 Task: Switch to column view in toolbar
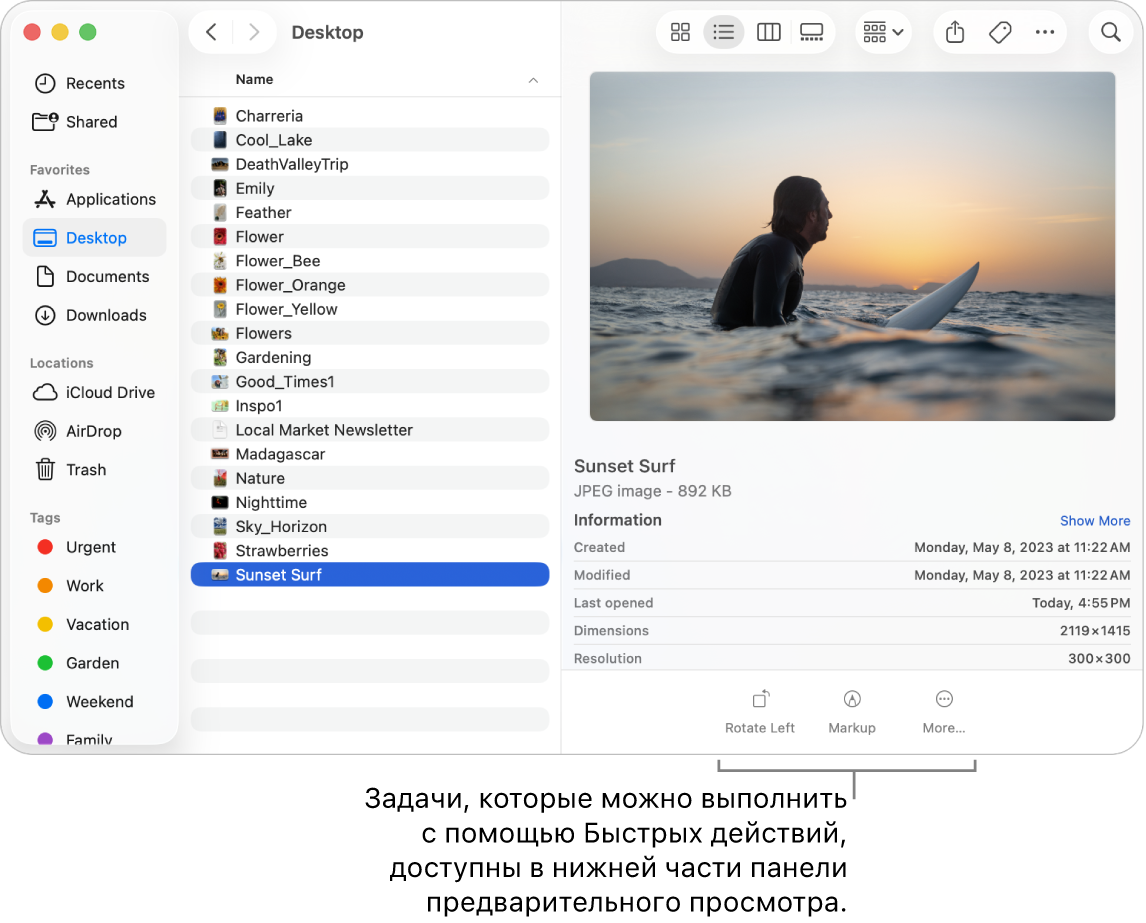tap(768, 32)
